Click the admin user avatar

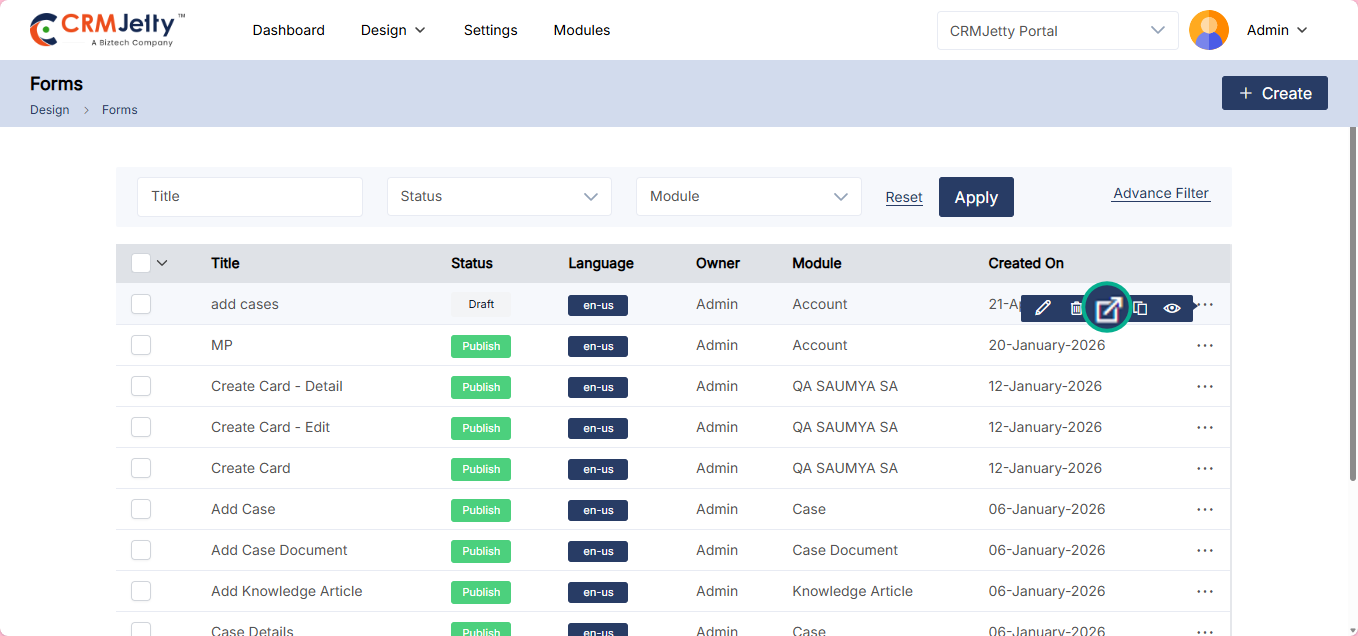pos(1208,30)
